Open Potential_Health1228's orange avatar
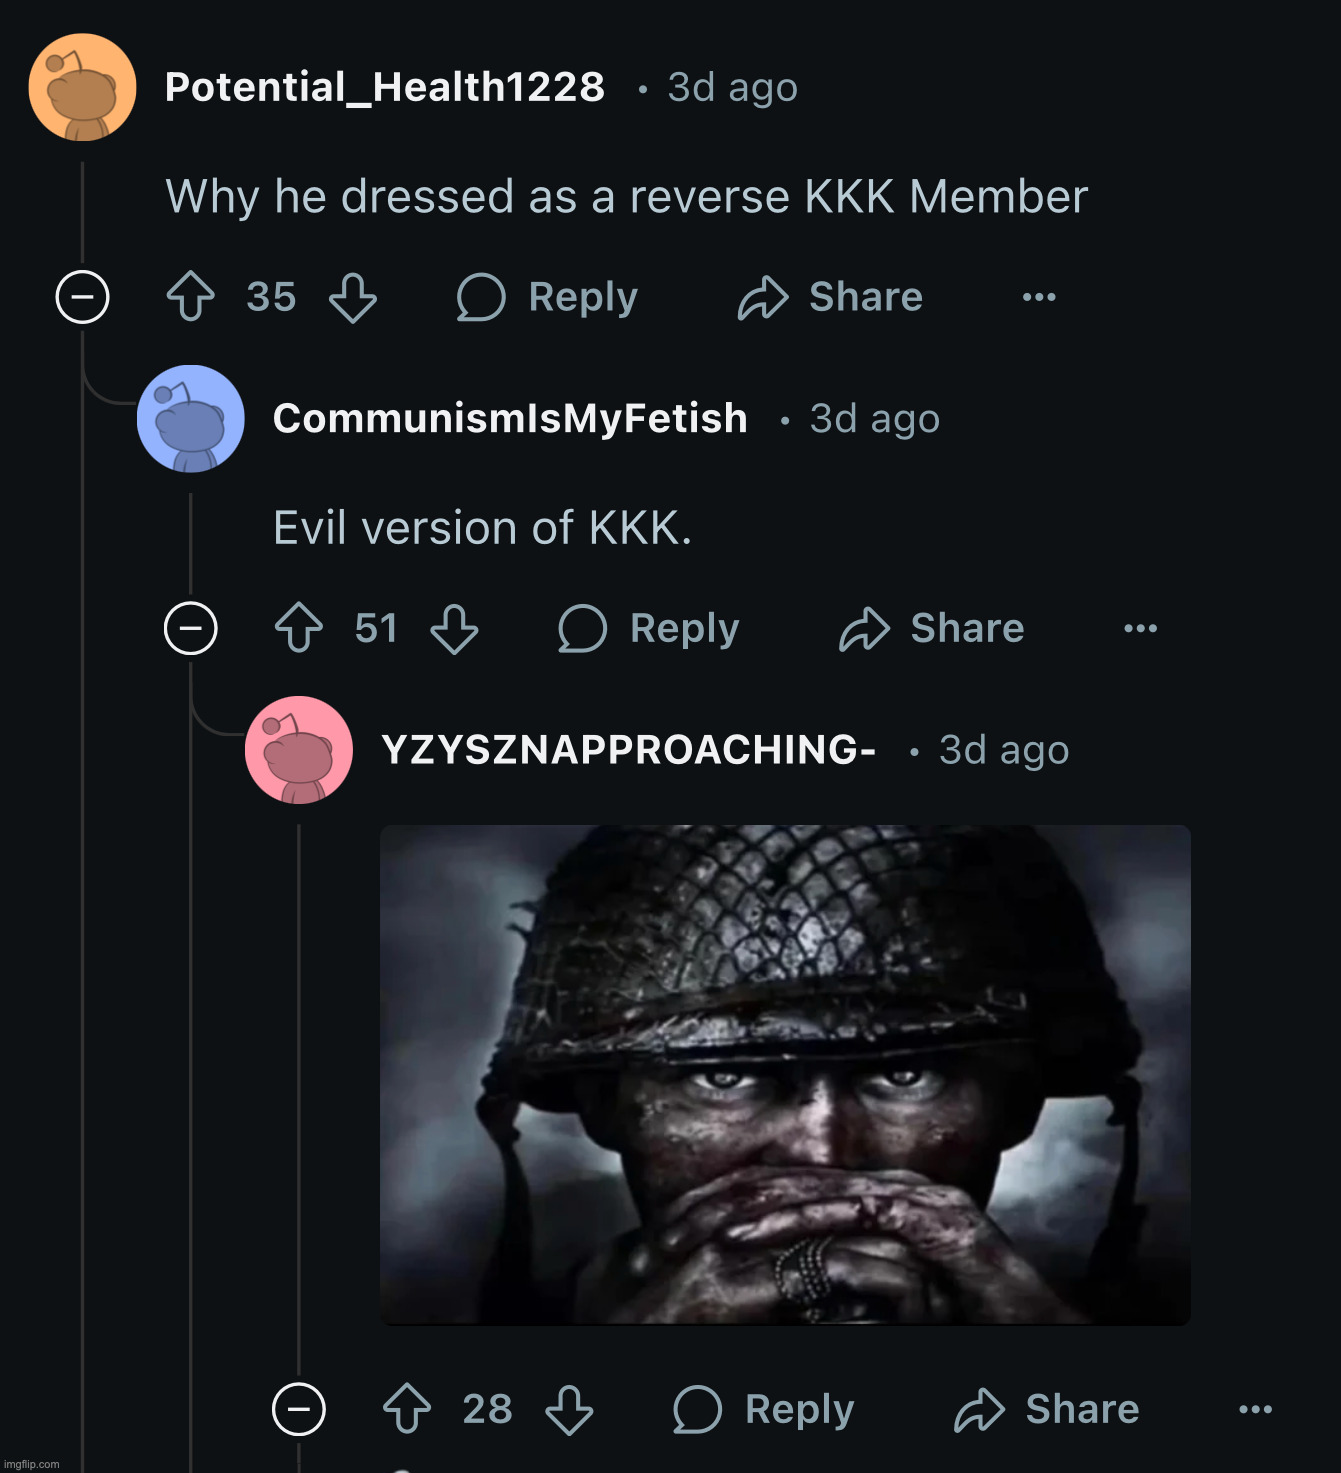 83,88
